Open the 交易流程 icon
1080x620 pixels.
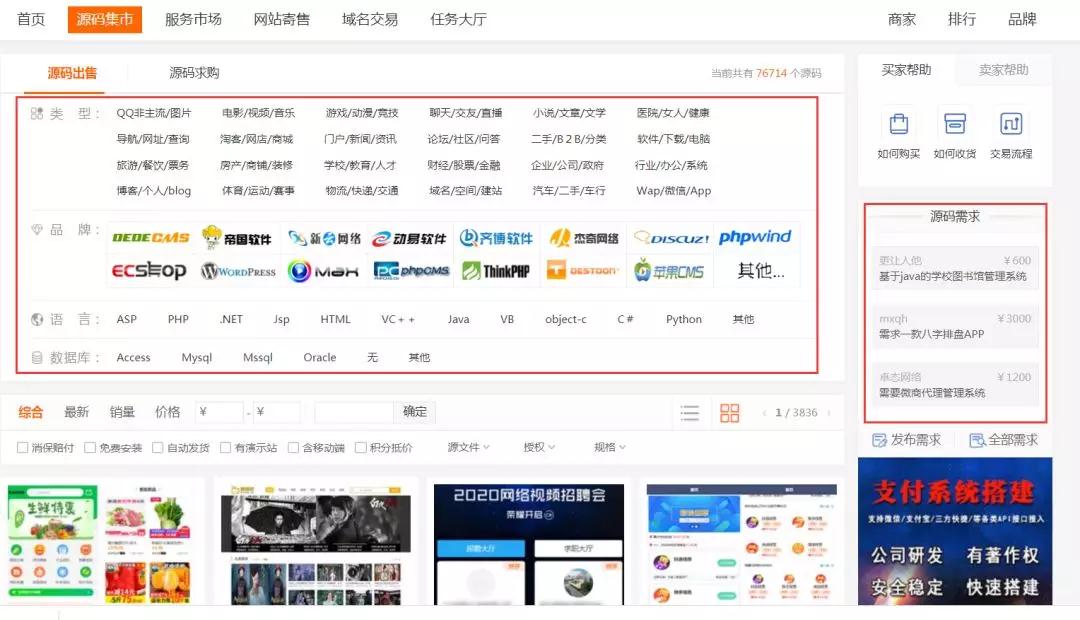[x=1011, y=124]
